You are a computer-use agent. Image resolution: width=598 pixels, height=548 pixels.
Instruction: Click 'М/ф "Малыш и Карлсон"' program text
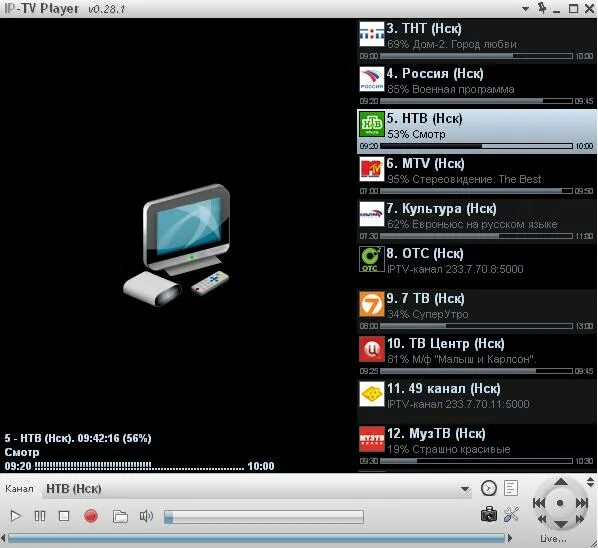click(474, 359)
